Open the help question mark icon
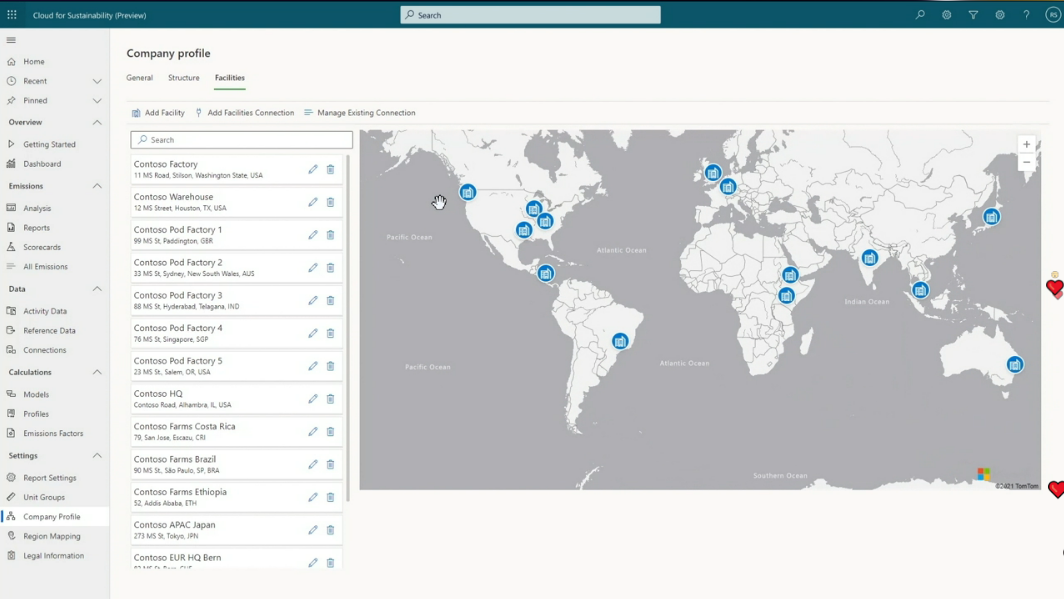 point(1026,15)
